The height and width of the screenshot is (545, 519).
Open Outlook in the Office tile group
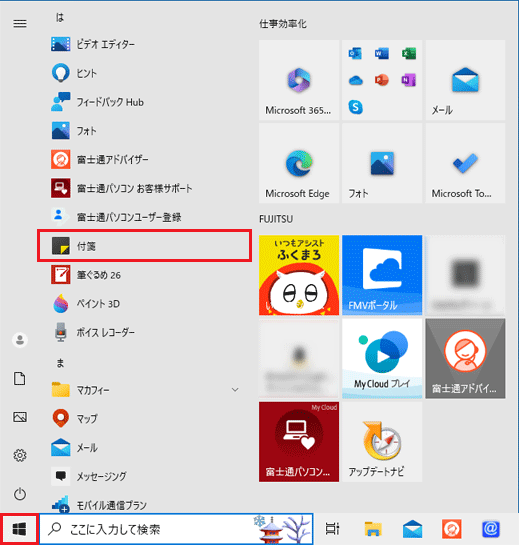[355, 54]
